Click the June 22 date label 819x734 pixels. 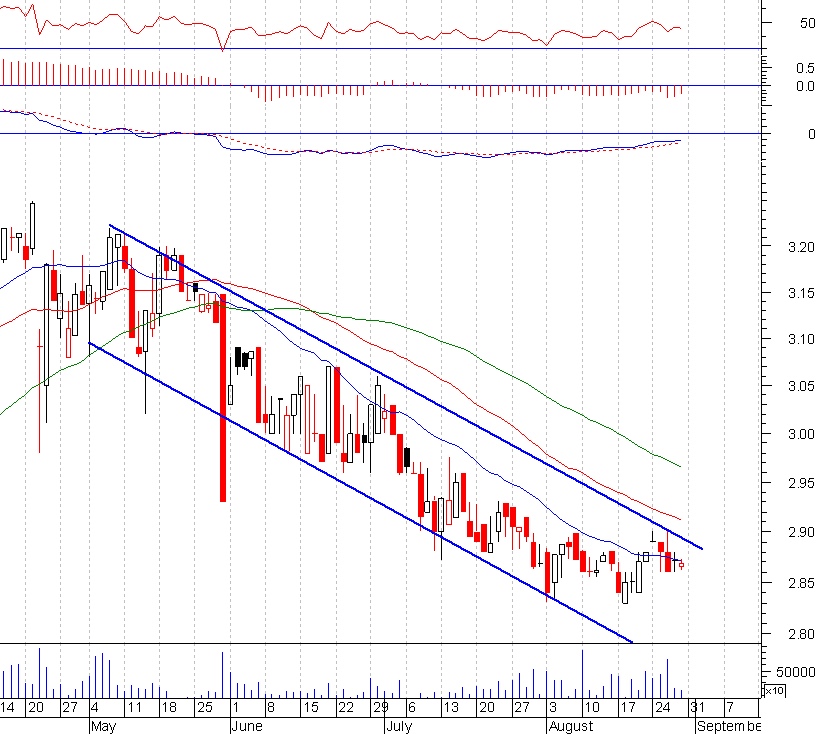point(346,708)
